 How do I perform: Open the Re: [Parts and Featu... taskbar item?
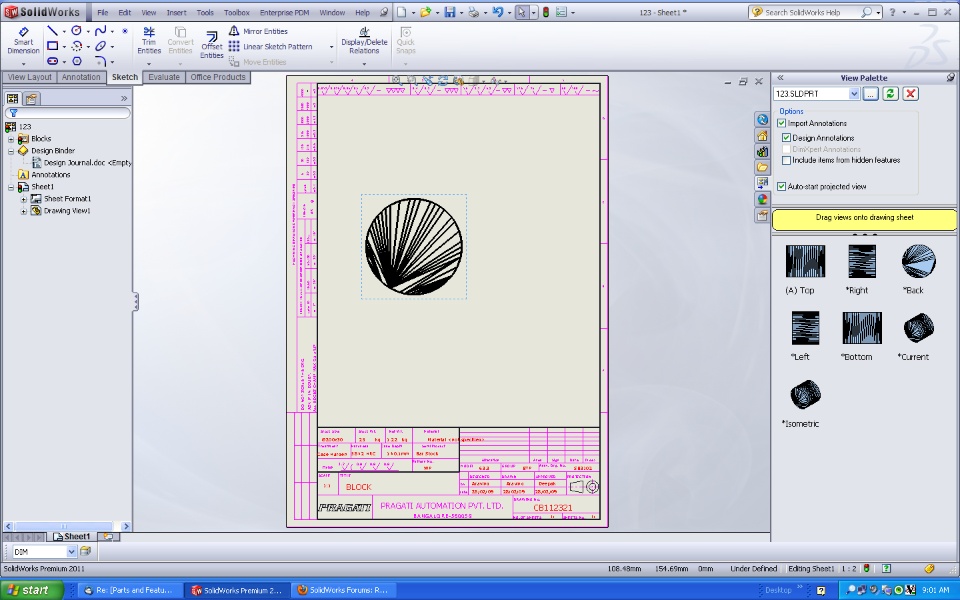pyautogui.click(x=129, y=590)
